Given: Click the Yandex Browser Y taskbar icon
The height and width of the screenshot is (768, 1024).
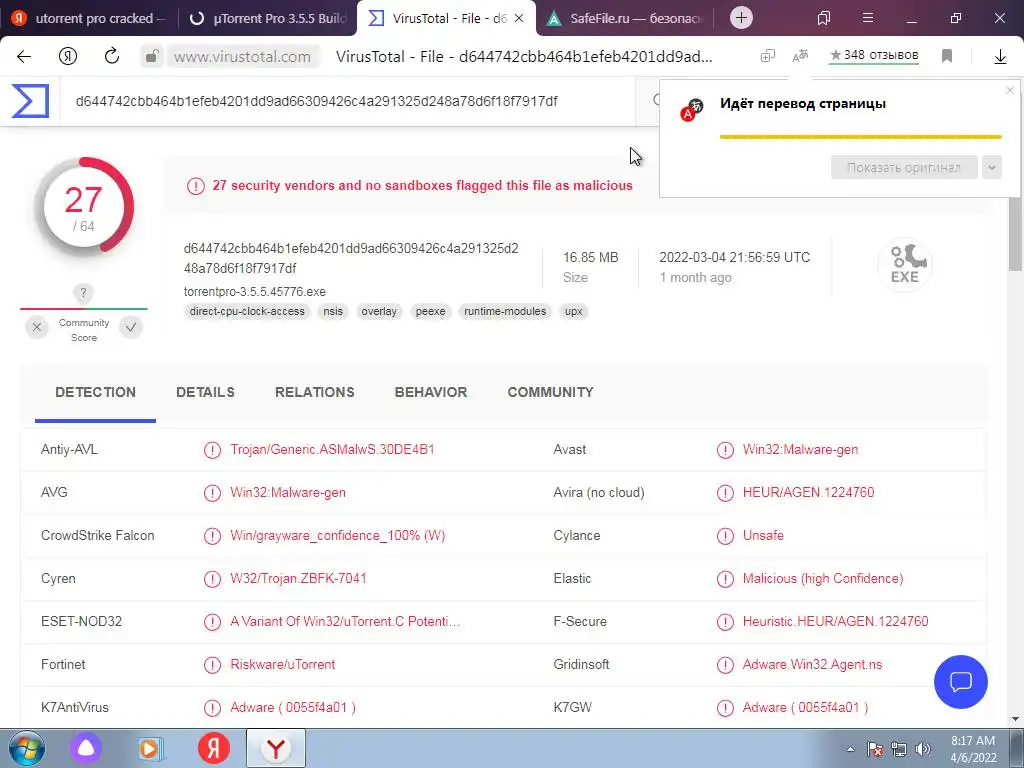Looking at the screenshot, I should click(276, 748).
